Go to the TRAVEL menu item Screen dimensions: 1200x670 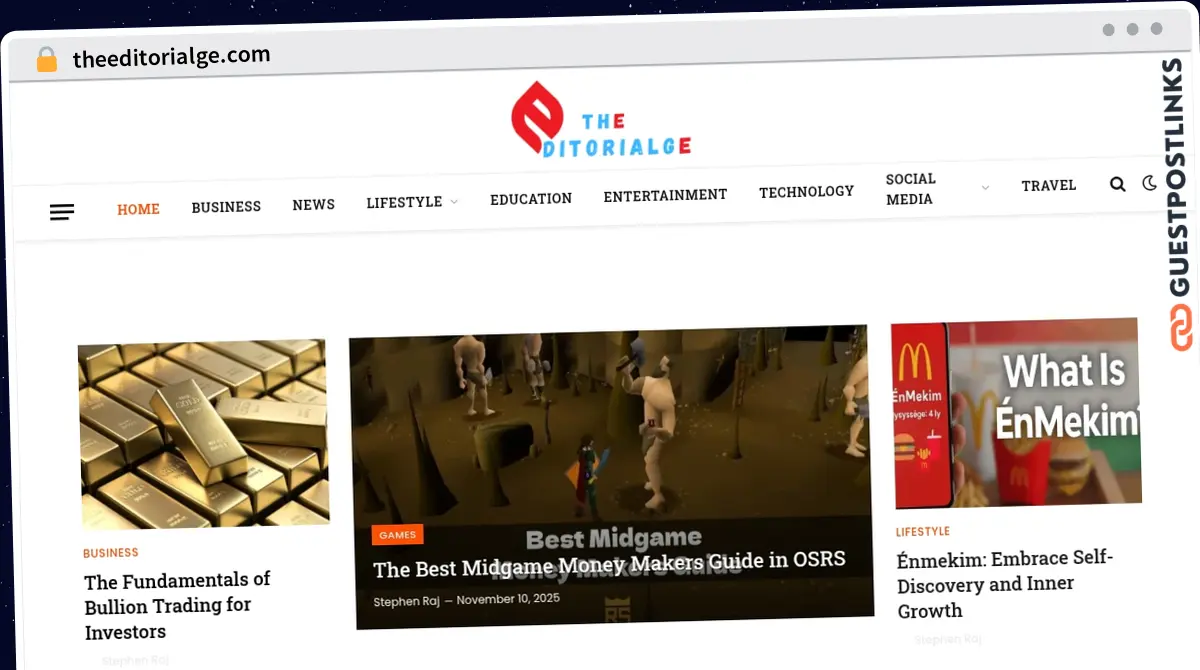1049,185
